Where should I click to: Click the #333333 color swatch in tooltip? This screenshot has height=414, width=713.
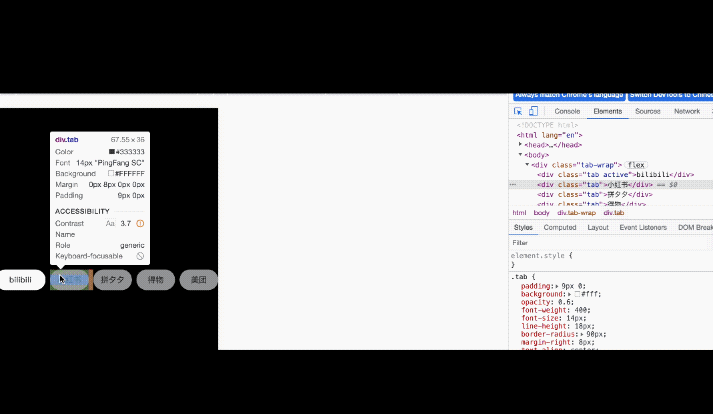tap(112, 151)
